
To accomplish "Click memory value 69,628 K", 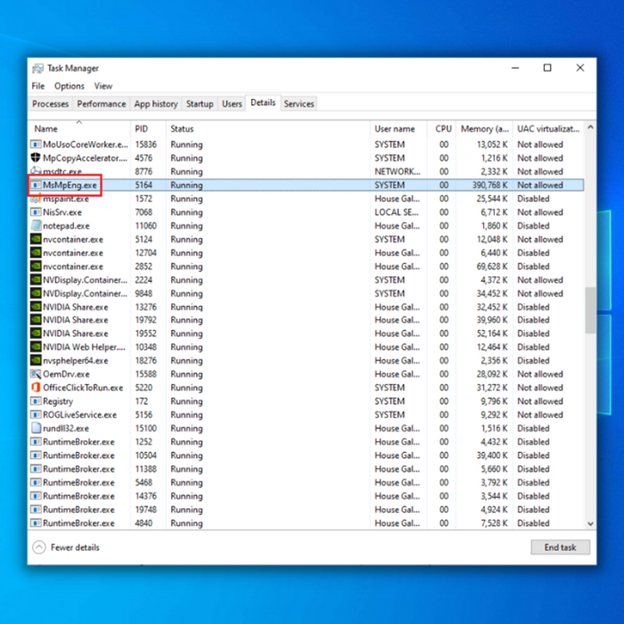I will click(492, 266).
